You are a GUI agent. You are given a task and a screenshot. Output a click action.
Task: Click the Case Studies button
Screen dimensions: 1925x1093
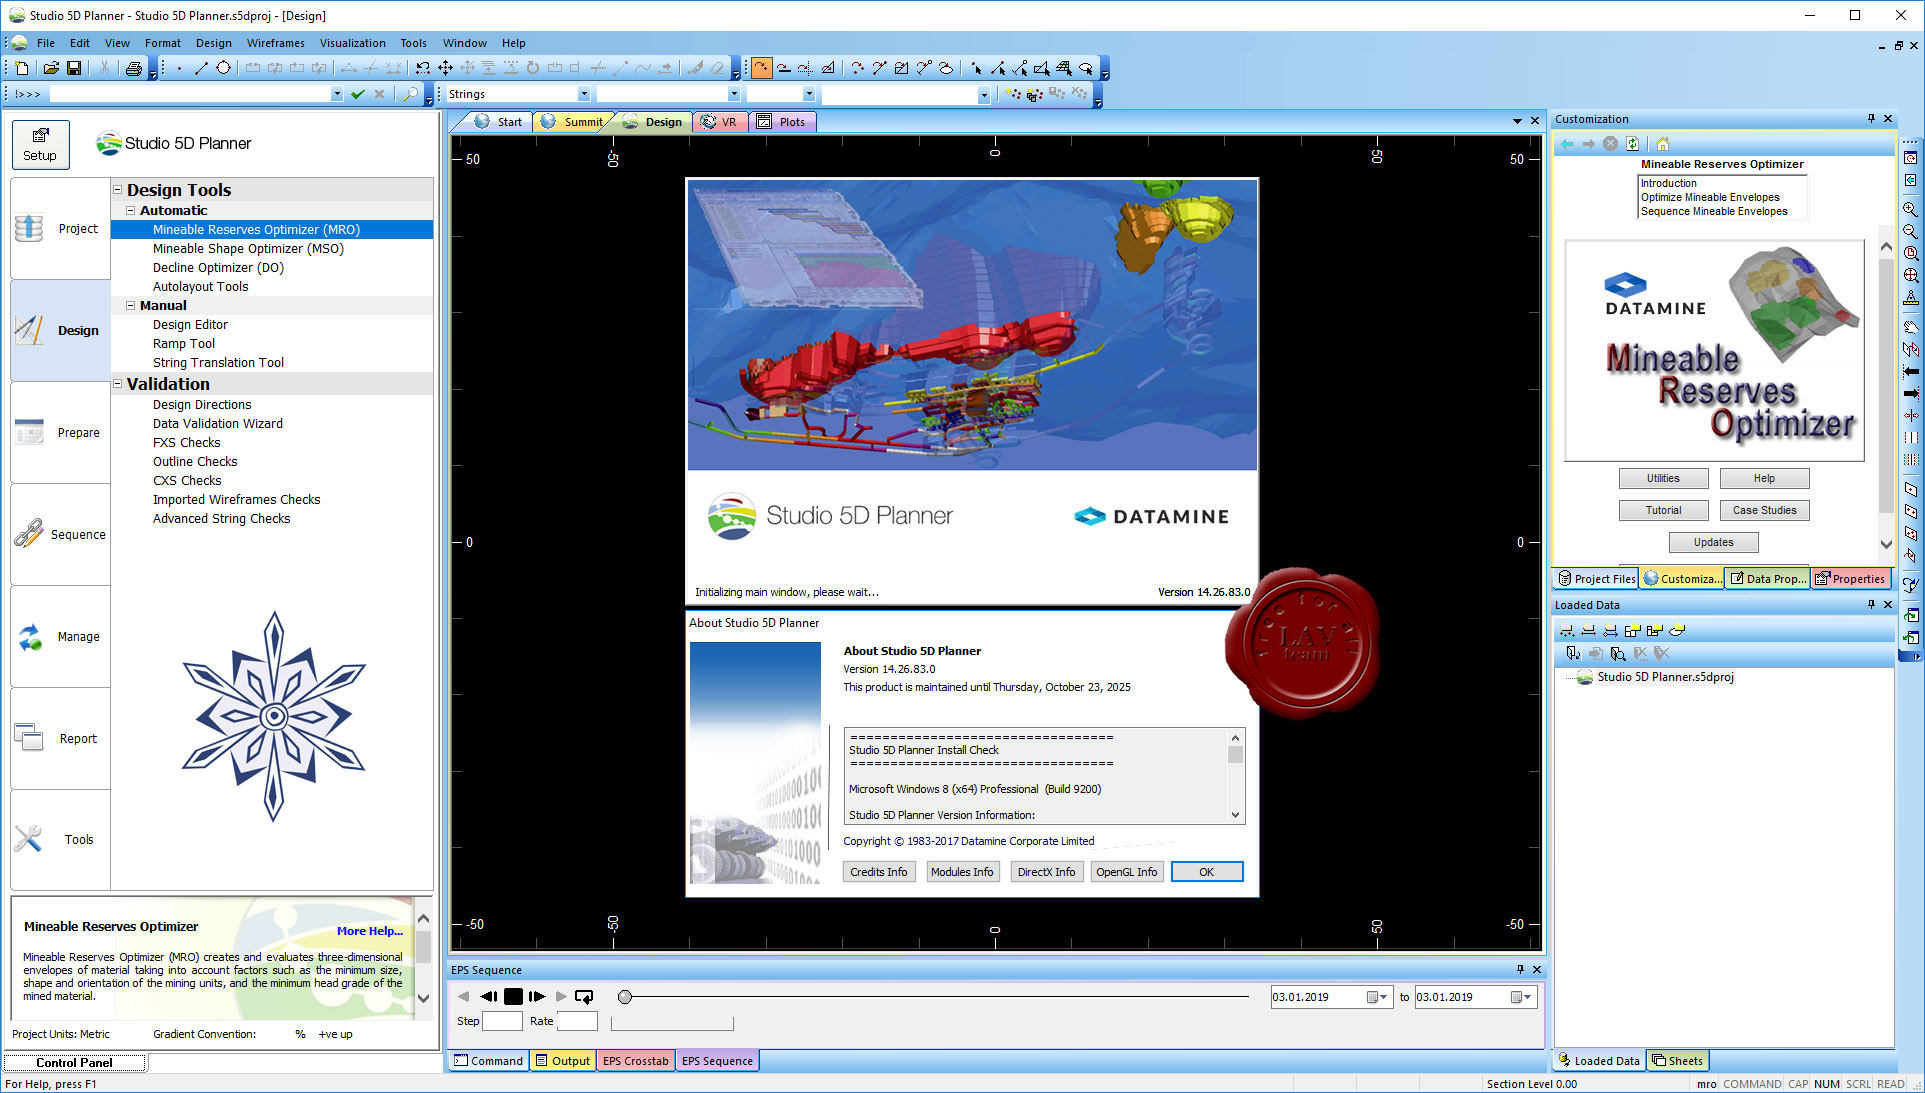(x=1764, y=510)
